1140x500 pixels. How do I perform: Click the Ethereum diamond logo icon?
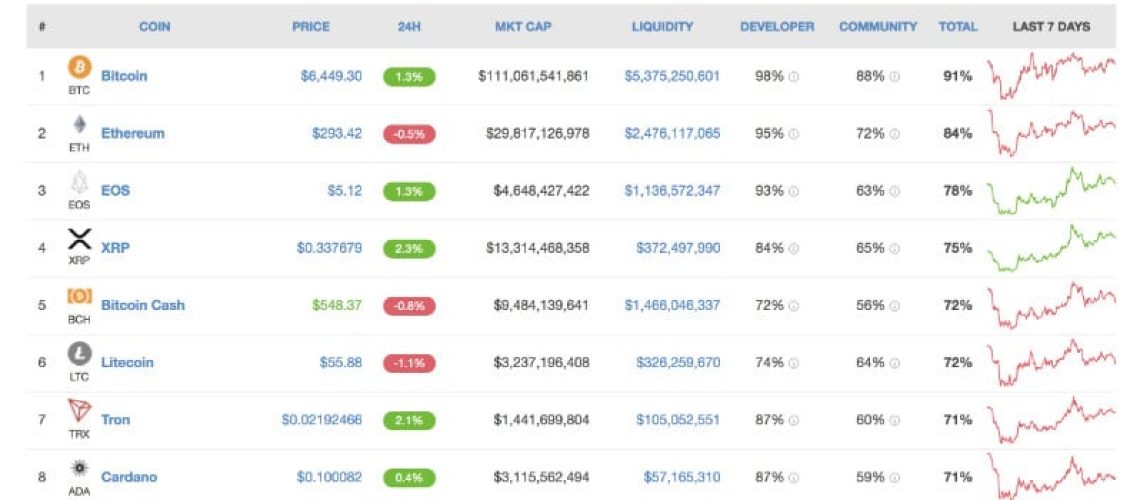click(x=79, y=125)
